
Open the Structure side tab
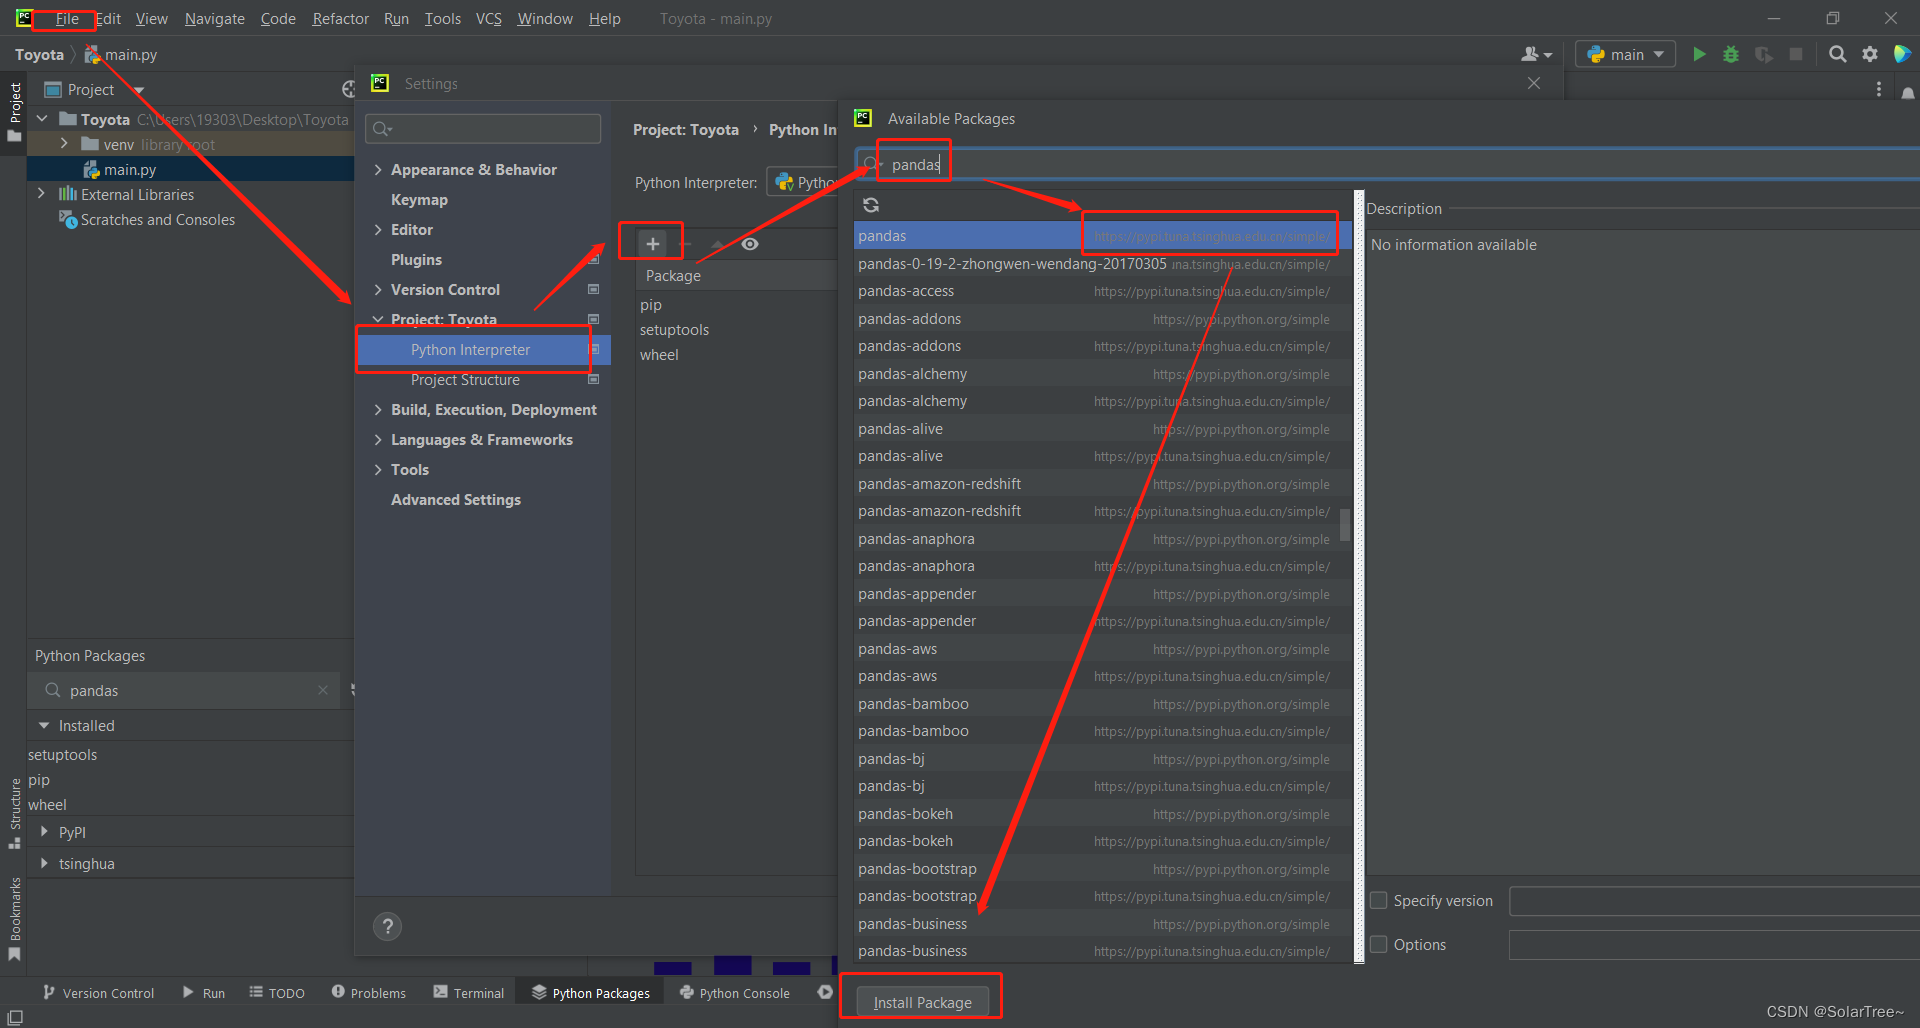tap(14, 813)
